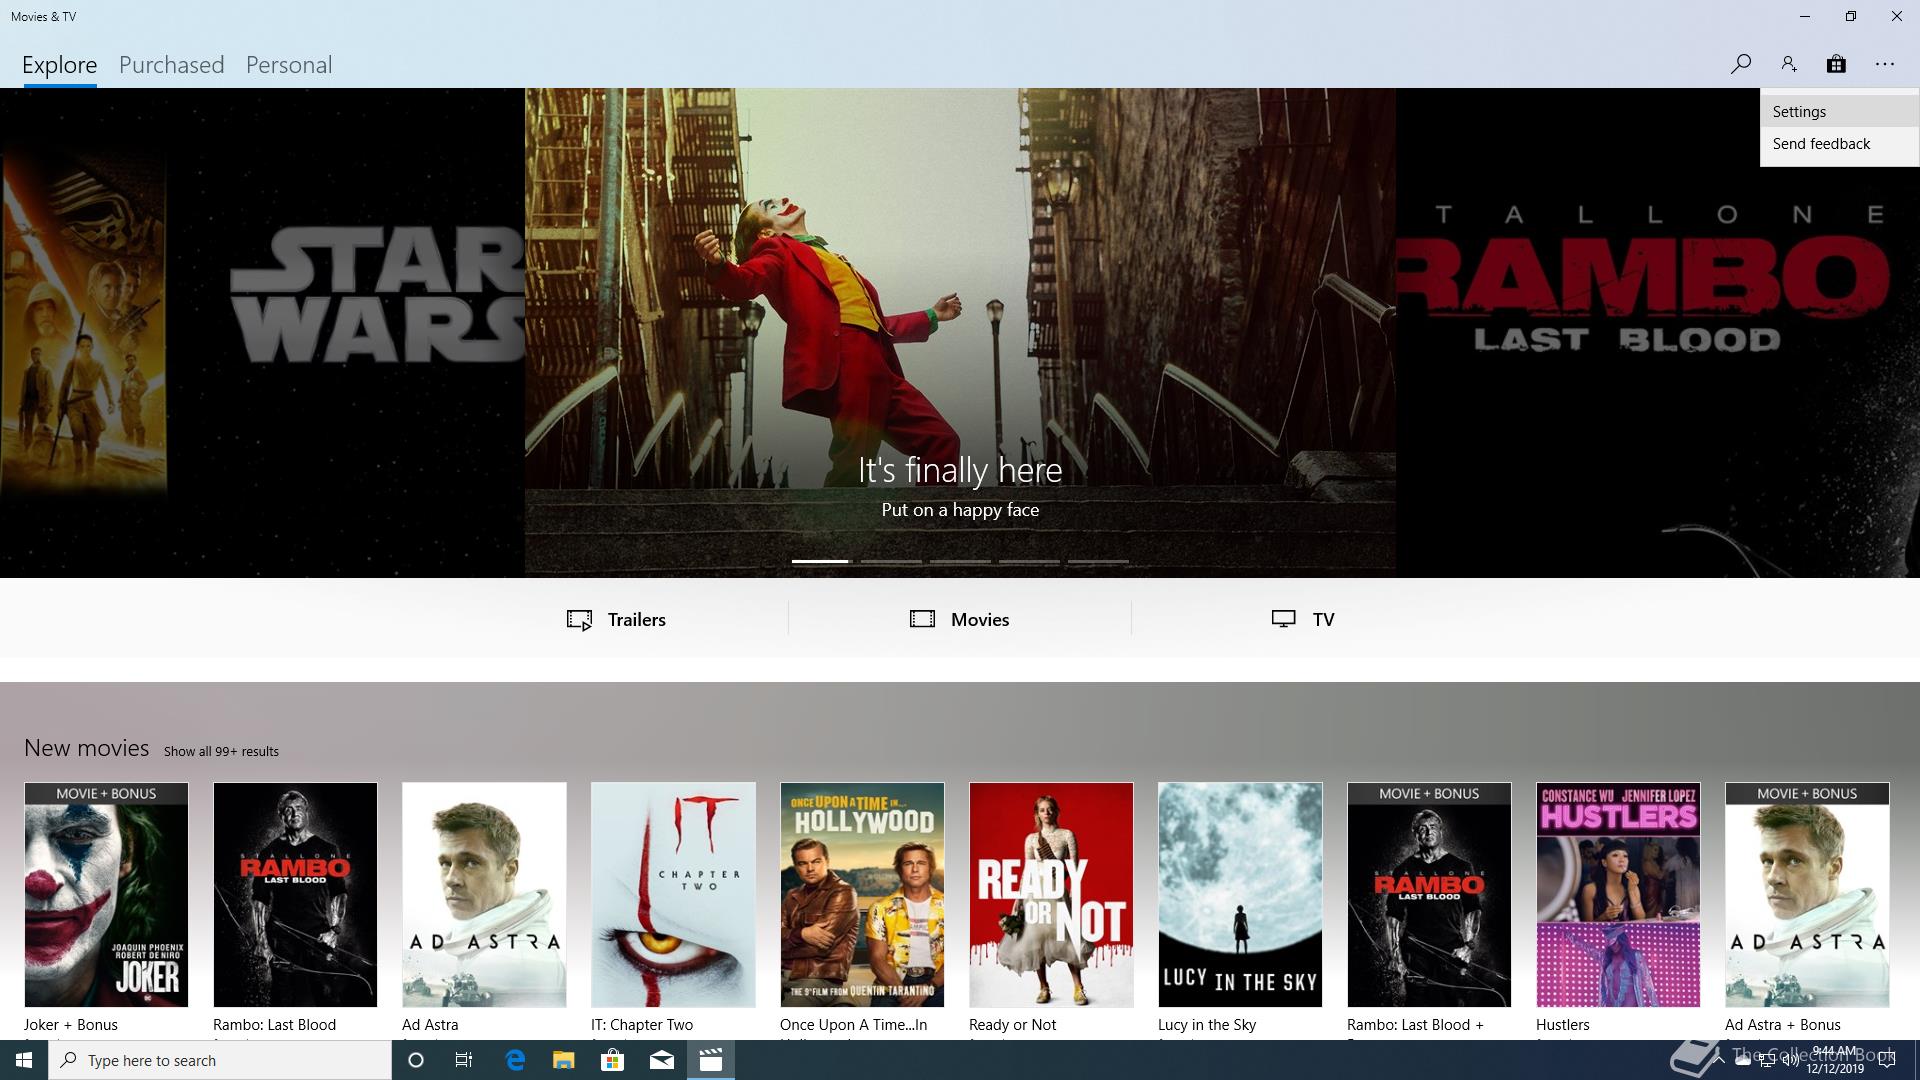1920x1080 pixels.
Task: Open Joker + Bonus movie poster
Action: [106, 895]
